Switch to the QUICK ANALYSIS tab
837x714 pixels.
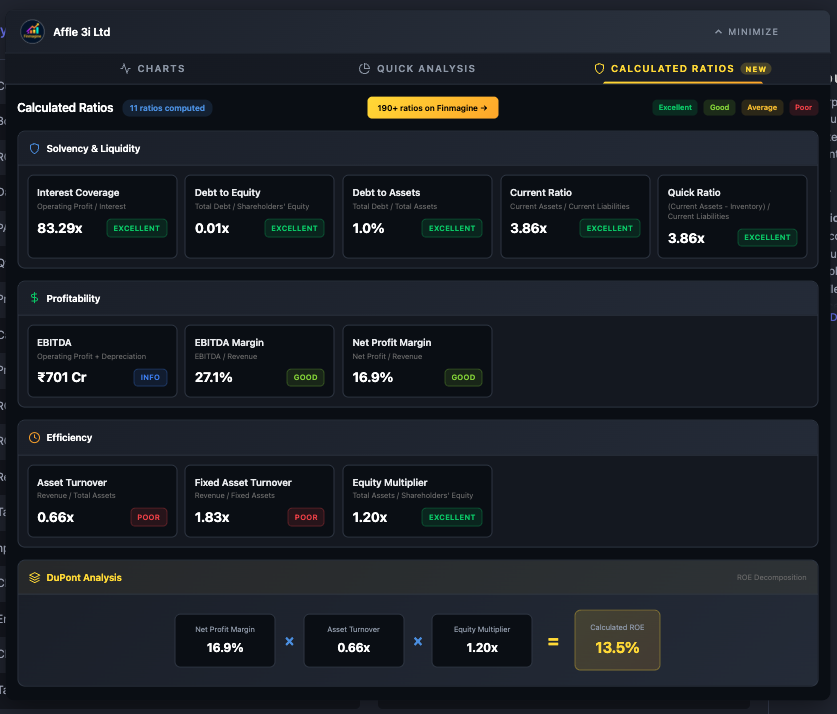pyautogui.click(x=417, y=69)
